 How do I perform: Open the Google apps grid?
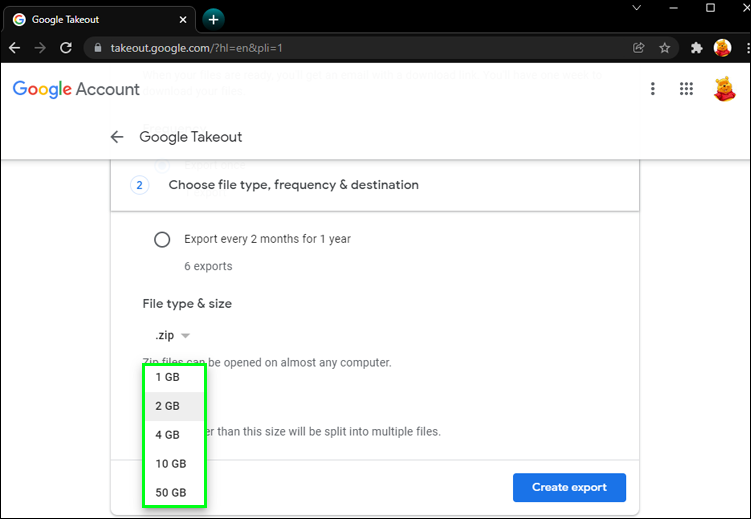click(x=686, y=89)
